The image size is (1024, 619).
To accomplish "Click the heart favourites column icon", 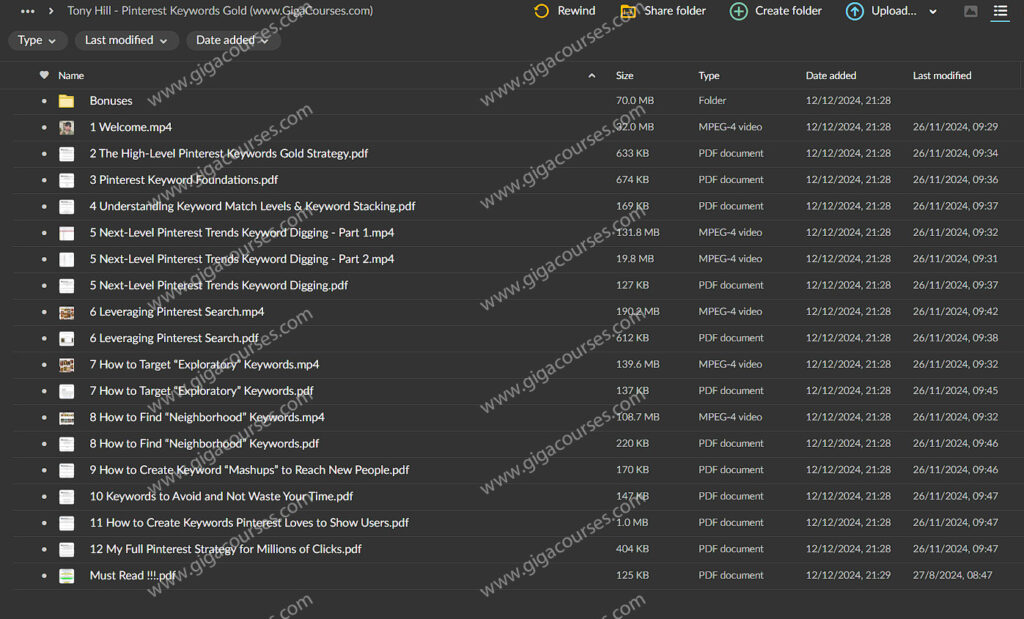I will [44, 75].
